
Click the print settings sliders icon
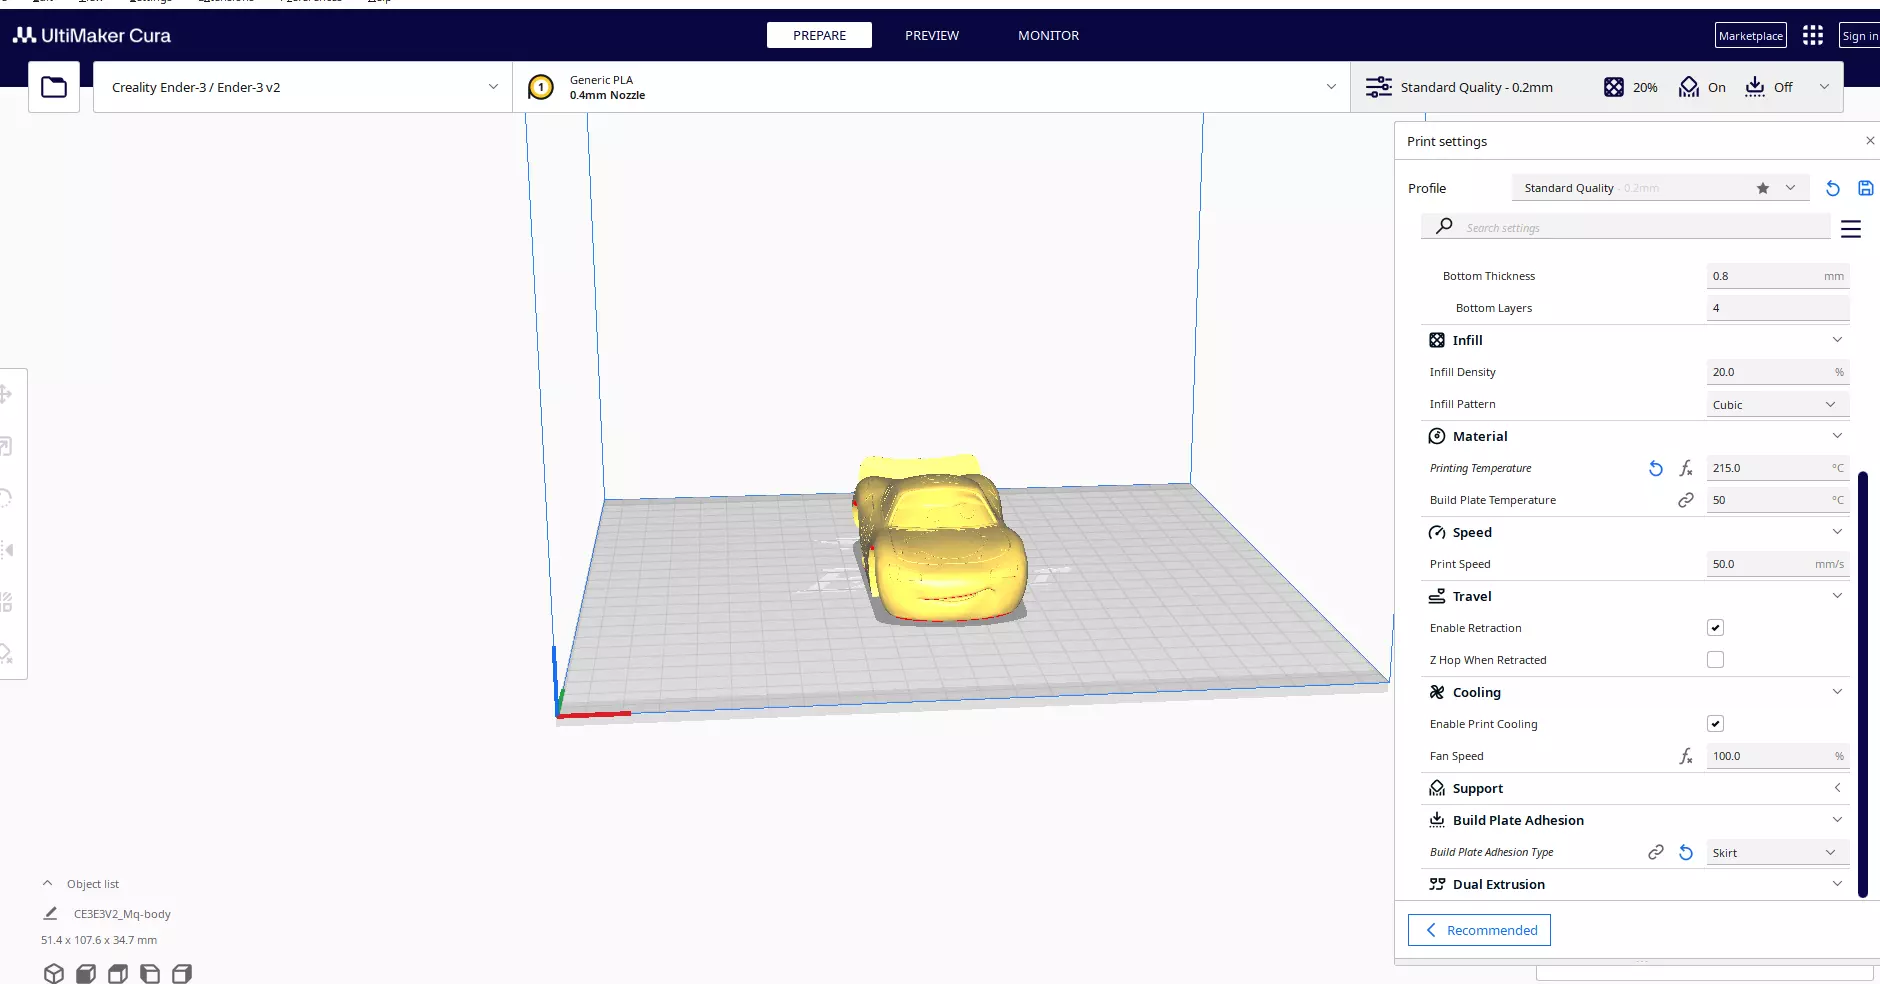(1379, 87)
